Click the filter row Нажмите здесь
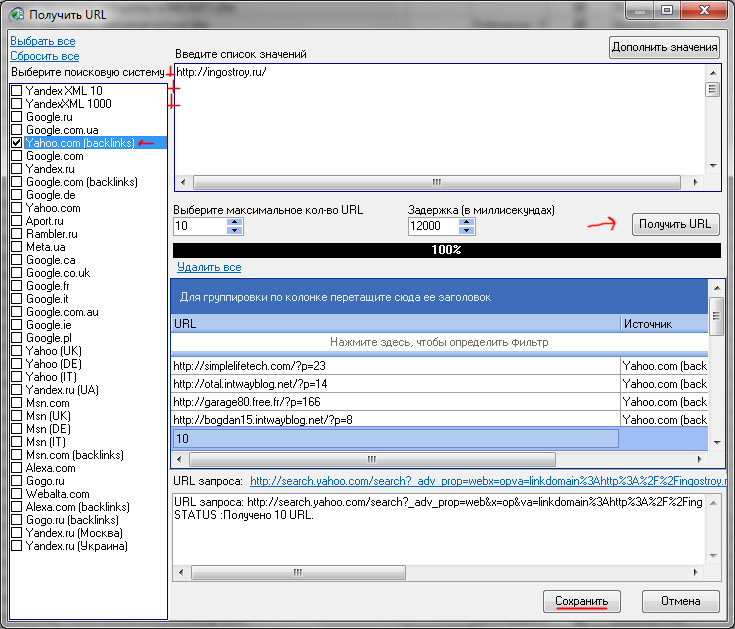Image resolution: width=735 pixels, height=629 pixels. [439, 342]
